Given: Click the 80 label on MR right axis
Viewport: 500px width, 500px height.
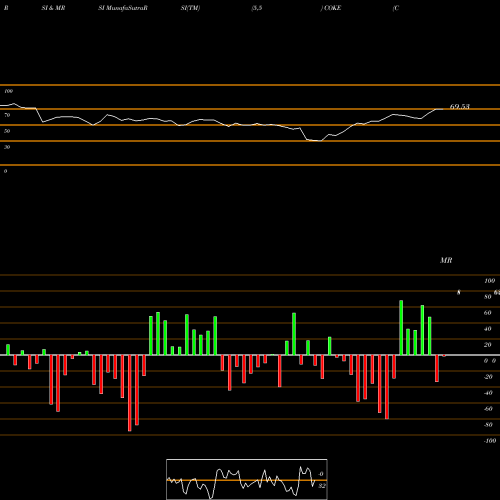Looking at the screenshot, I should click(x=488, y=297).
